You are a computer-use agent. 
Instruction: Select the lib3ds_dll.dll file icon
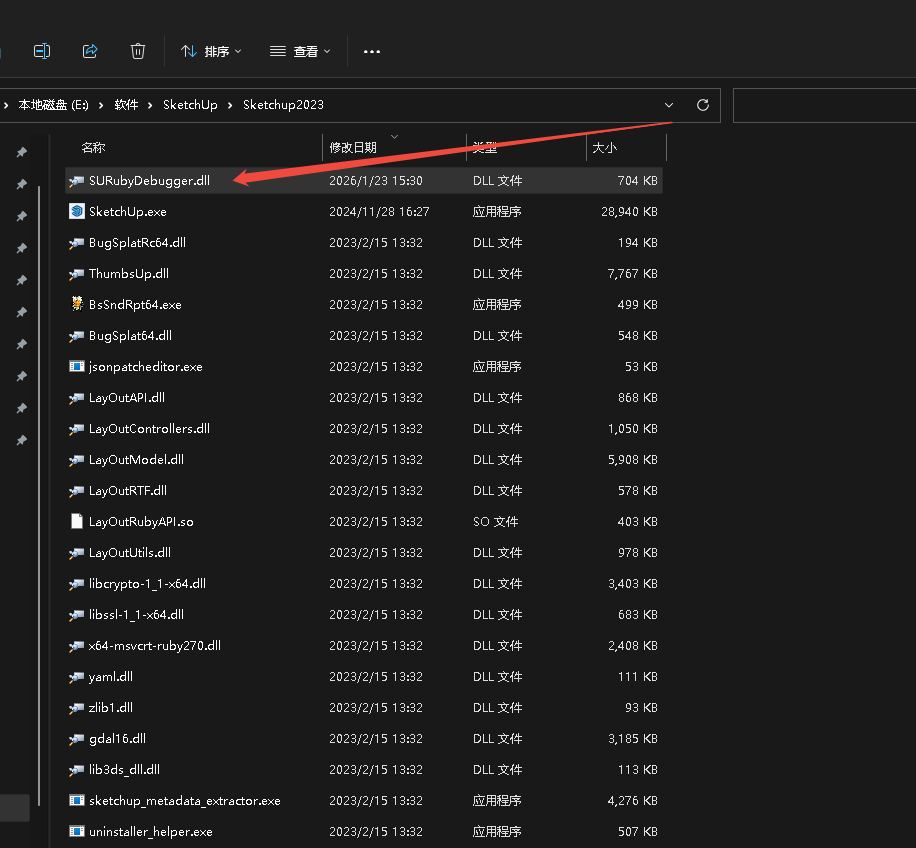[77, 769]
